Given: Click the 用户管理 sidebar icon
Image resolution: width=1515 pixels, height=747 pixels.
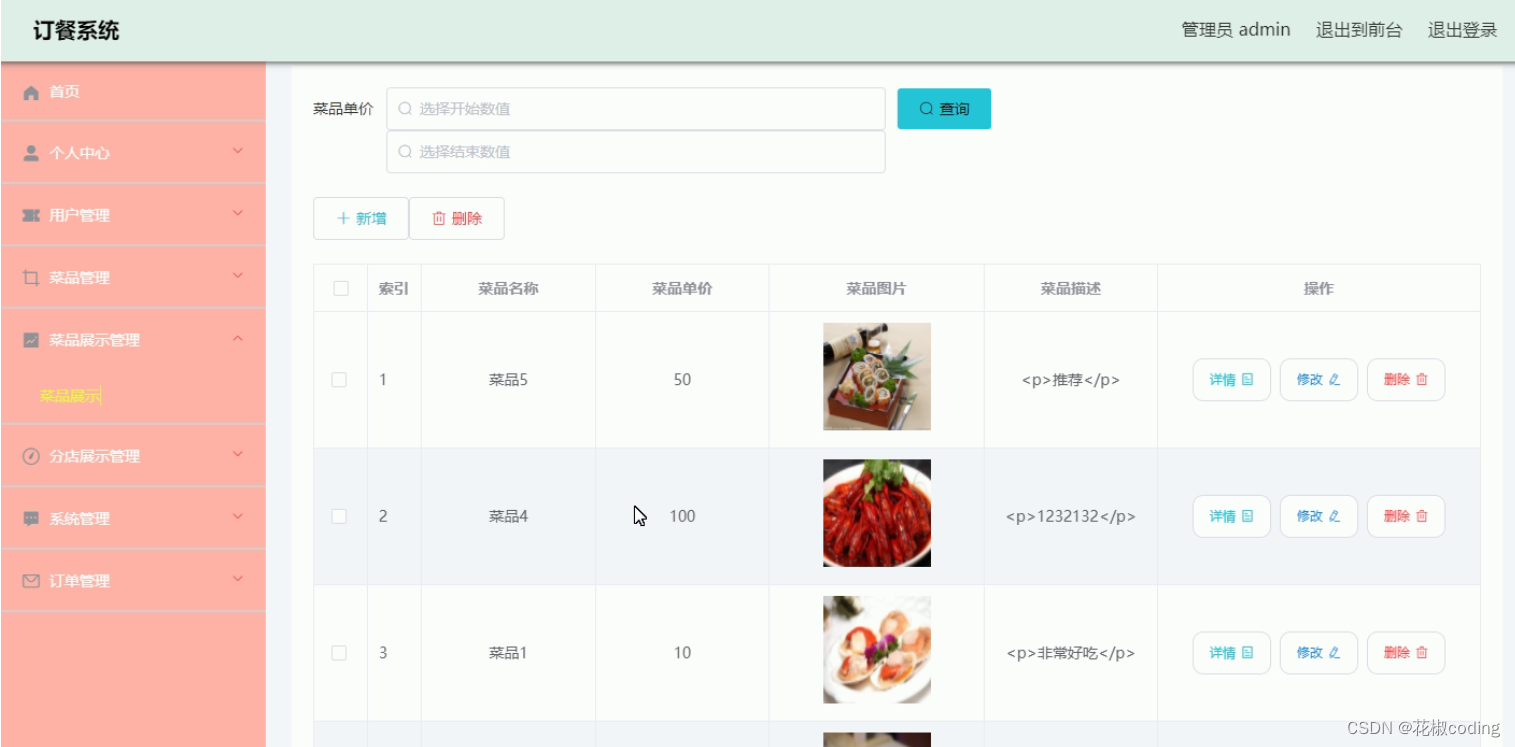Looking at the screenshot, I should click(30, 215).
